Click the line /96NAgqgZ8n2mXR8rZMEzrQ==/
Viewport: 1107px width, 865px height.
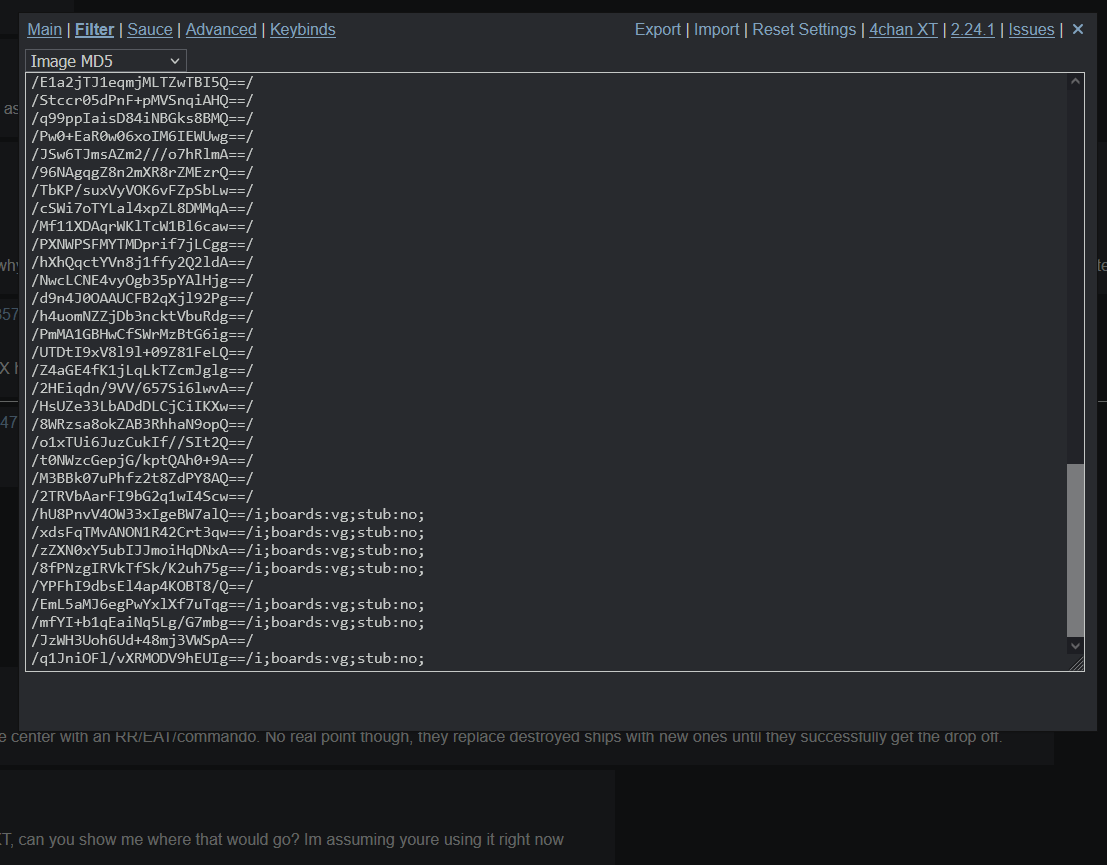(x=142, y=172)
